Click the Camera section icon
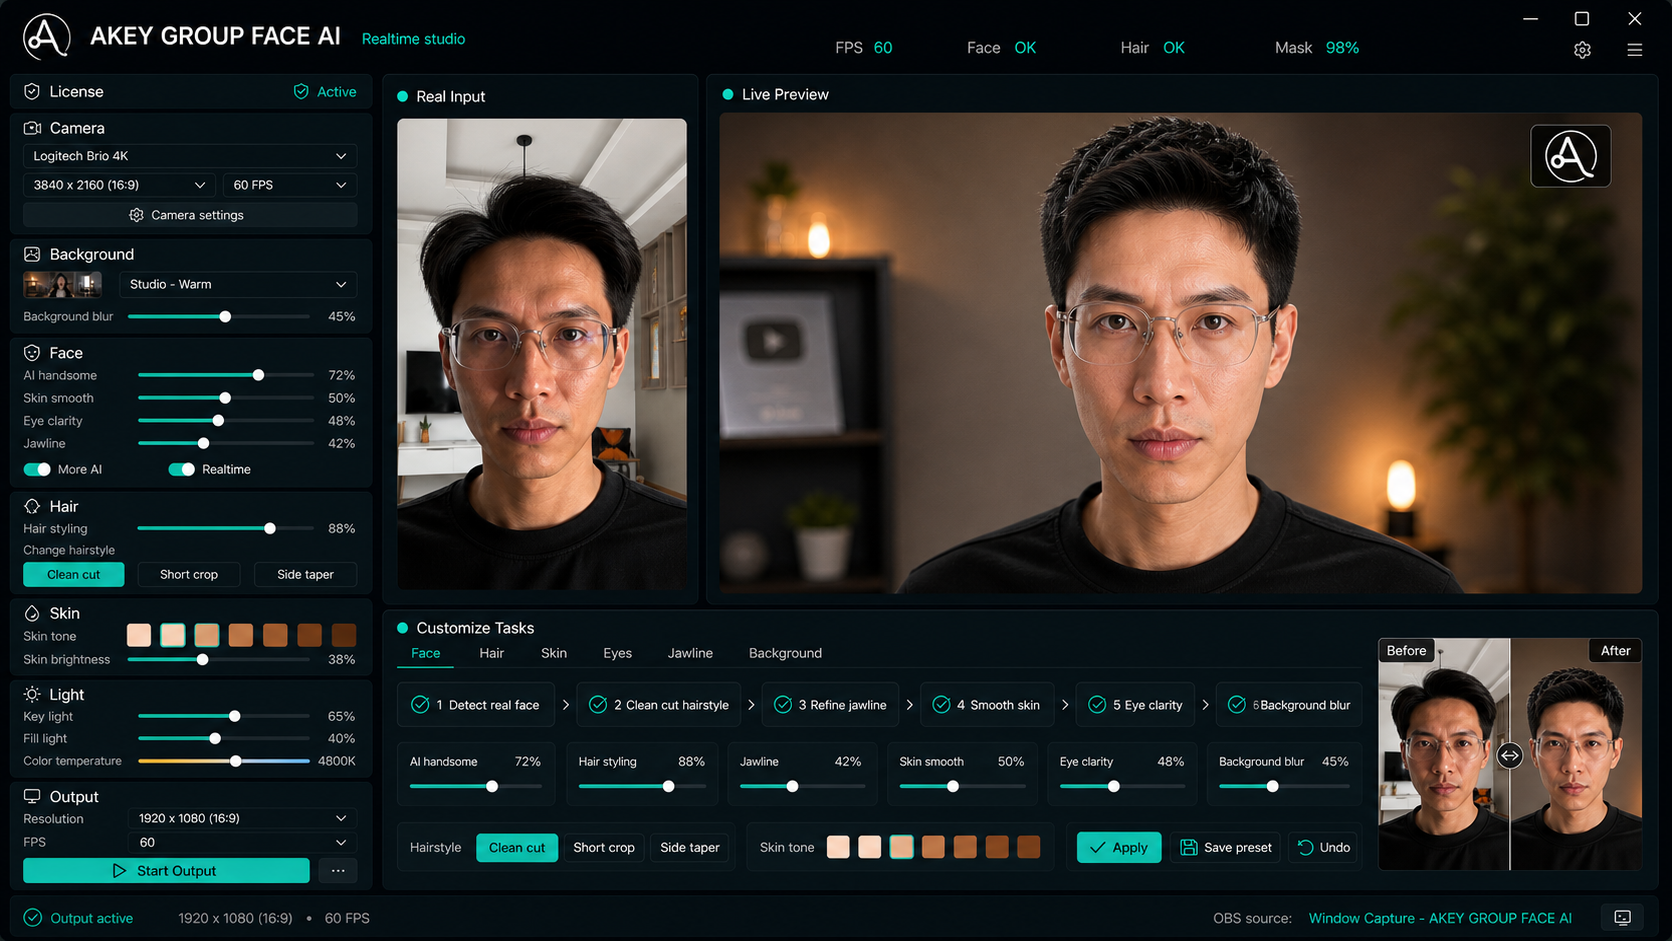Viewport: 1672px width, 941px height. point(32,128)
